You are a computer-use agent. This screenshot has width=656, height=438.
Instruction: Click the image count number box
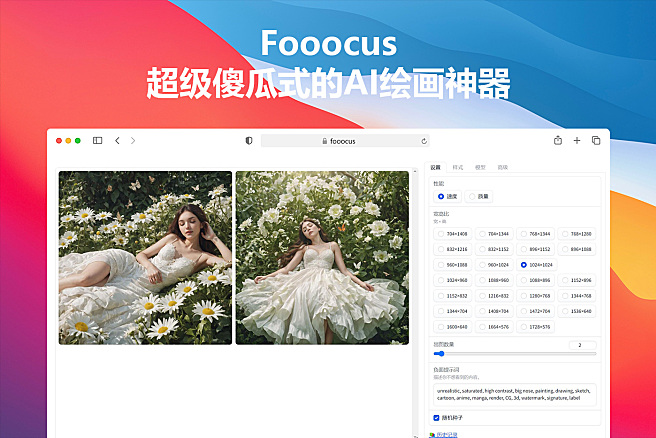(582, 345)
